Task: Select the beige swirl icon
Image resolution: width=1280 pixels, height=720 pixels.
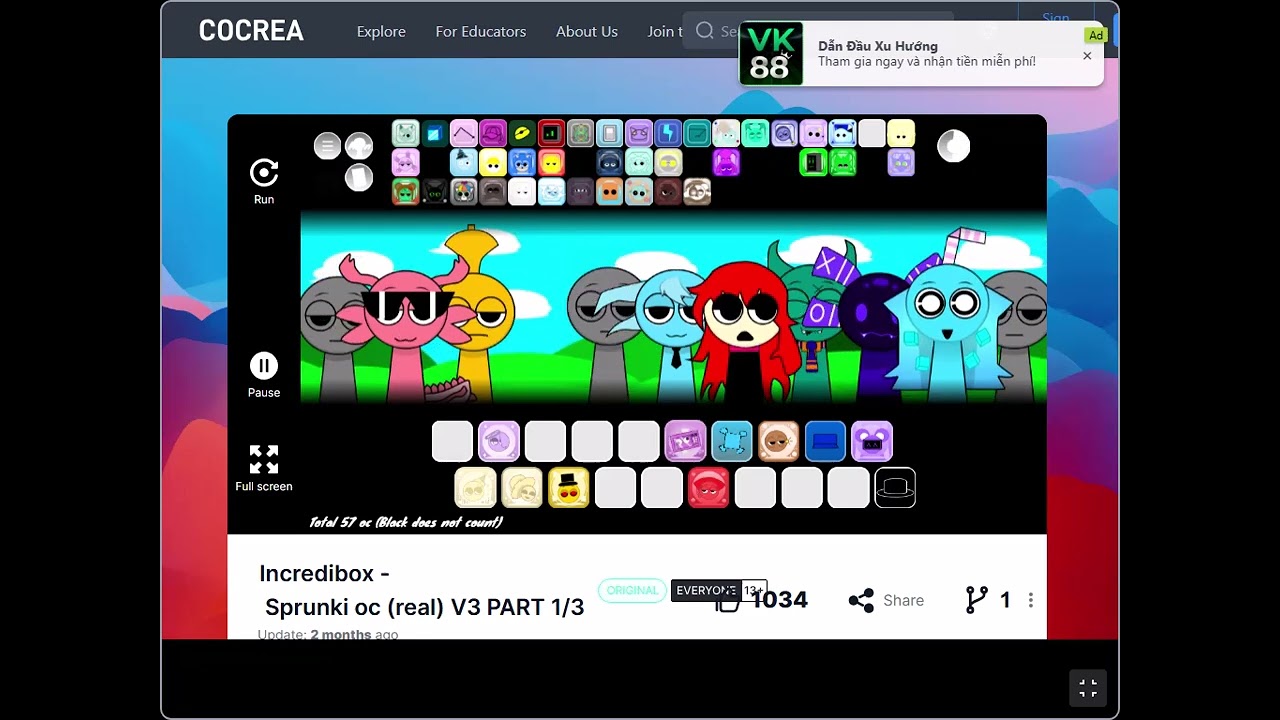Action: [697, 191]
